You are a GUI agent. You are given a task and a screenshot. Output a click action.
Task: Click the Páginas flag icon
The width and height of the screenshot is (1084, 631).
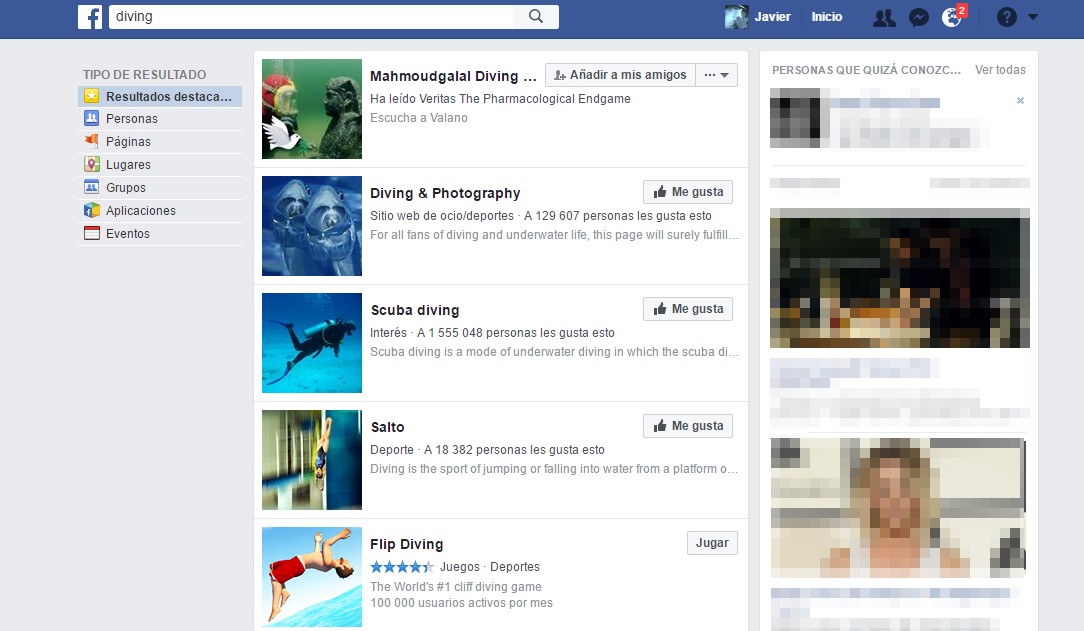pyautogui.click(x=91, y=141)
